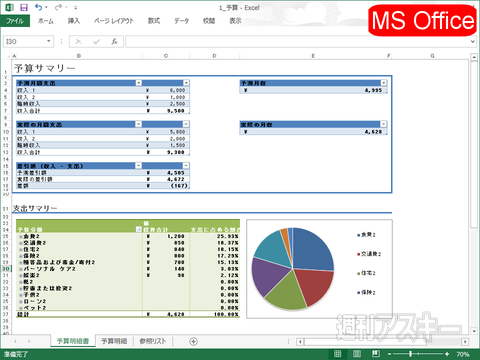Open the 予測月収 header filter dropdown
Viewport: 480px width, 360px height.
(x=384, y=83)
